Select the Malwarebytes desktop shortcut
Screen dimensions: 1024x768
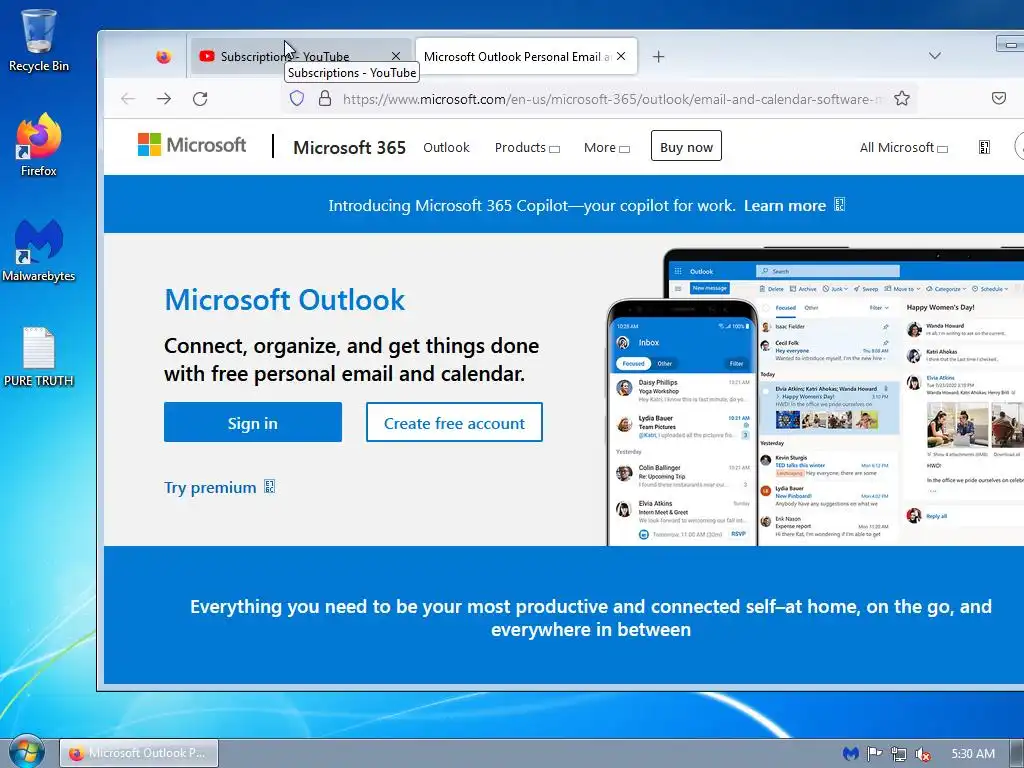[x=39, y=251]
